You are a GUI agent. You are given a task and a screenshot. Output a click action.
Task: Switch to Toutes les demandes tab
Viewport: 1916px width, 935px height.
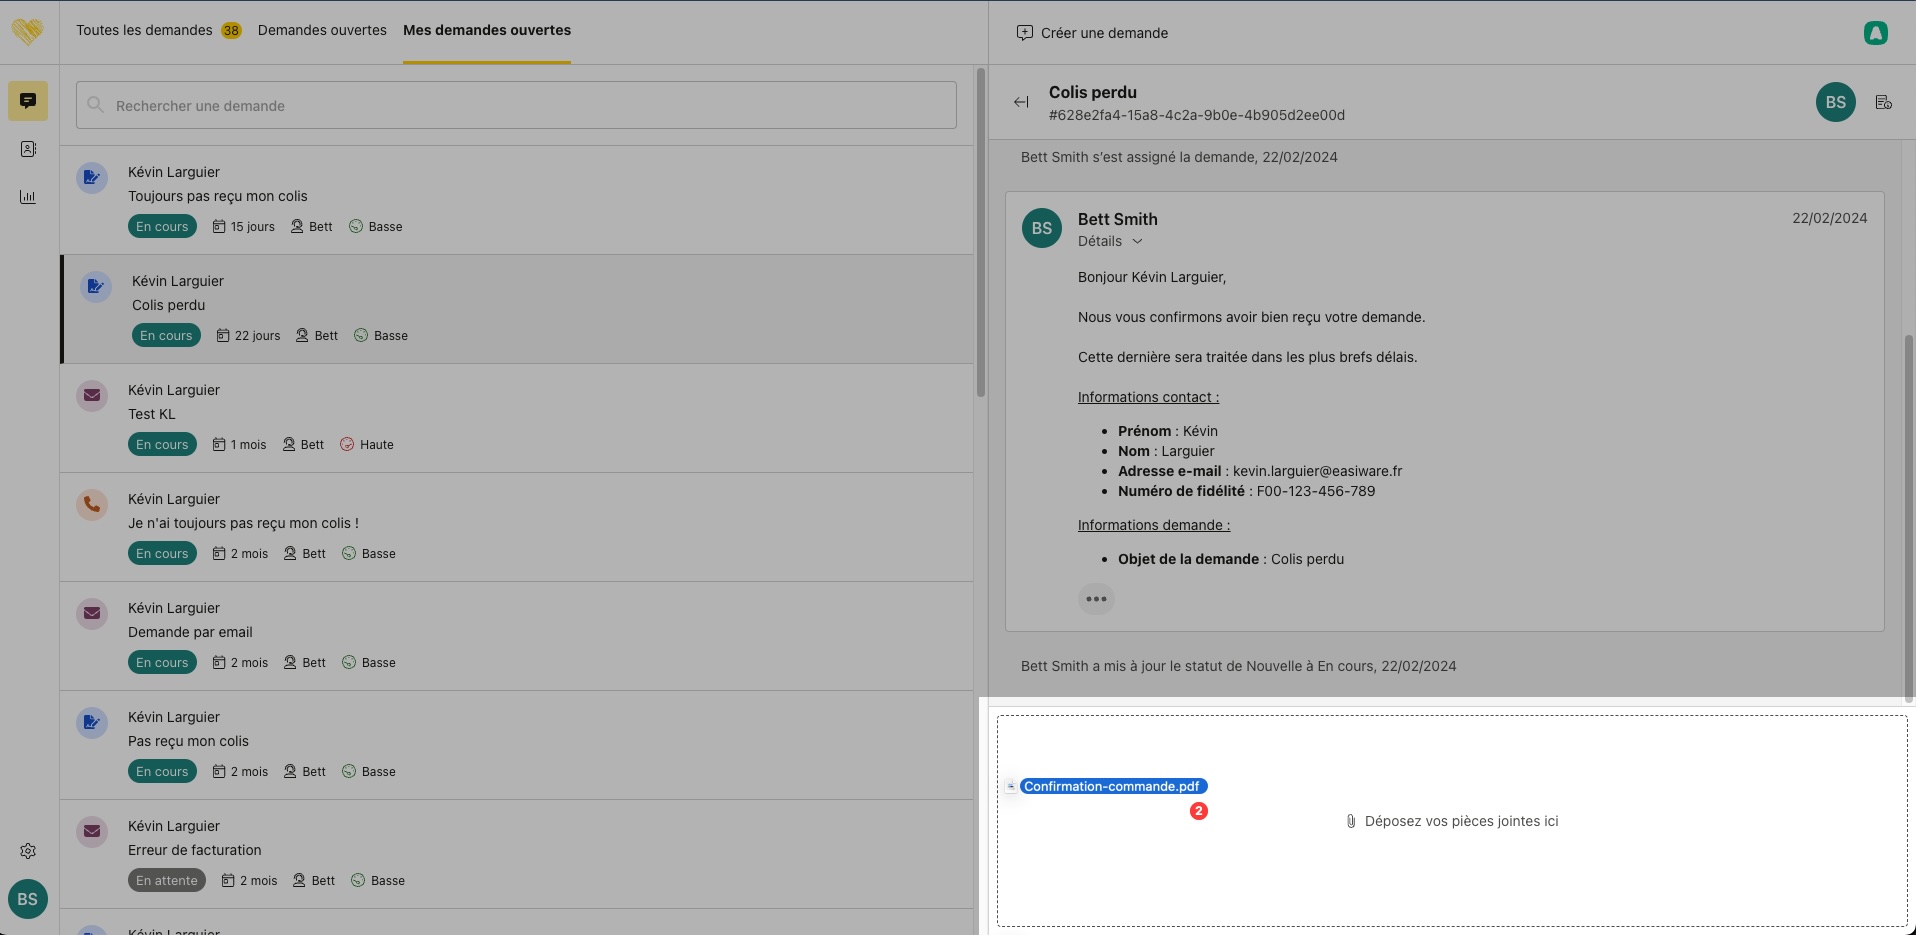click(145, 30)
